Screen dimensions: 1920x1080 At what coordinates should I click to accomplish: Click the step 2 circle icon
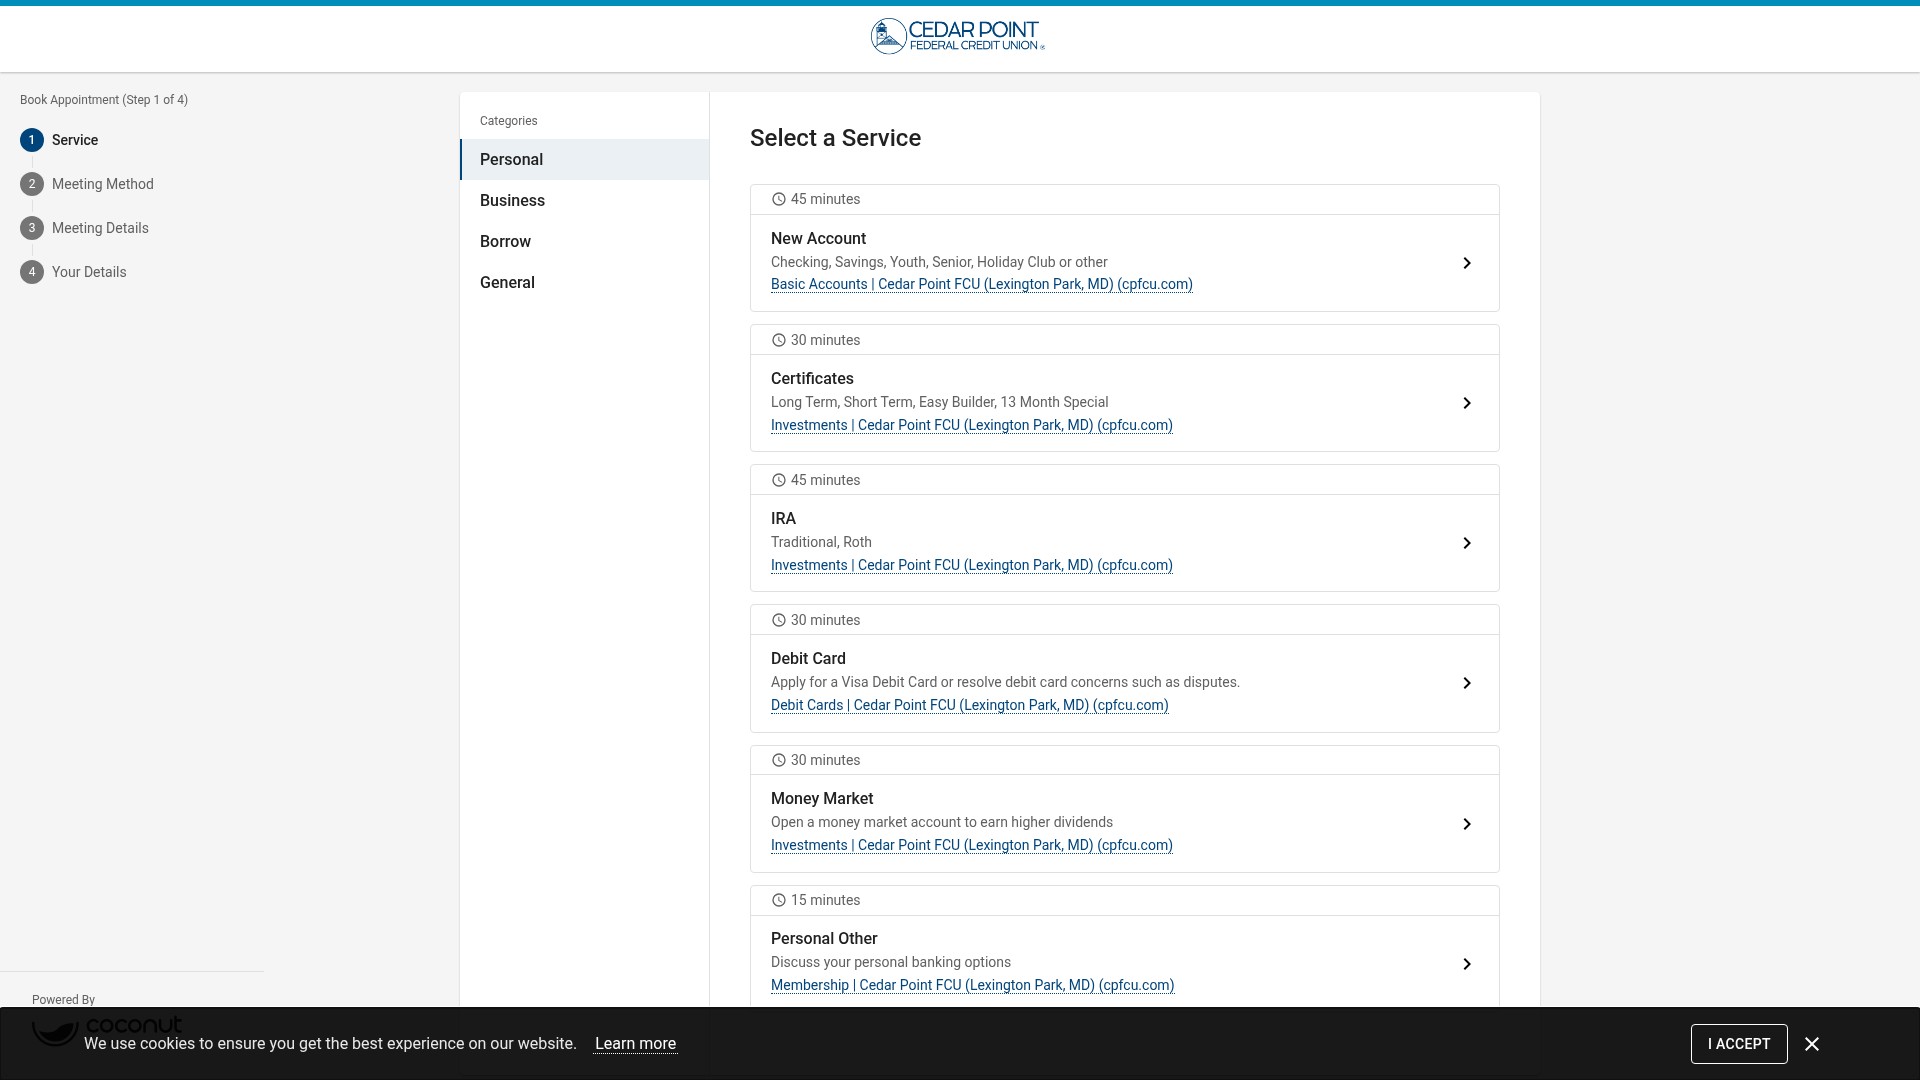tap(32, 184)
